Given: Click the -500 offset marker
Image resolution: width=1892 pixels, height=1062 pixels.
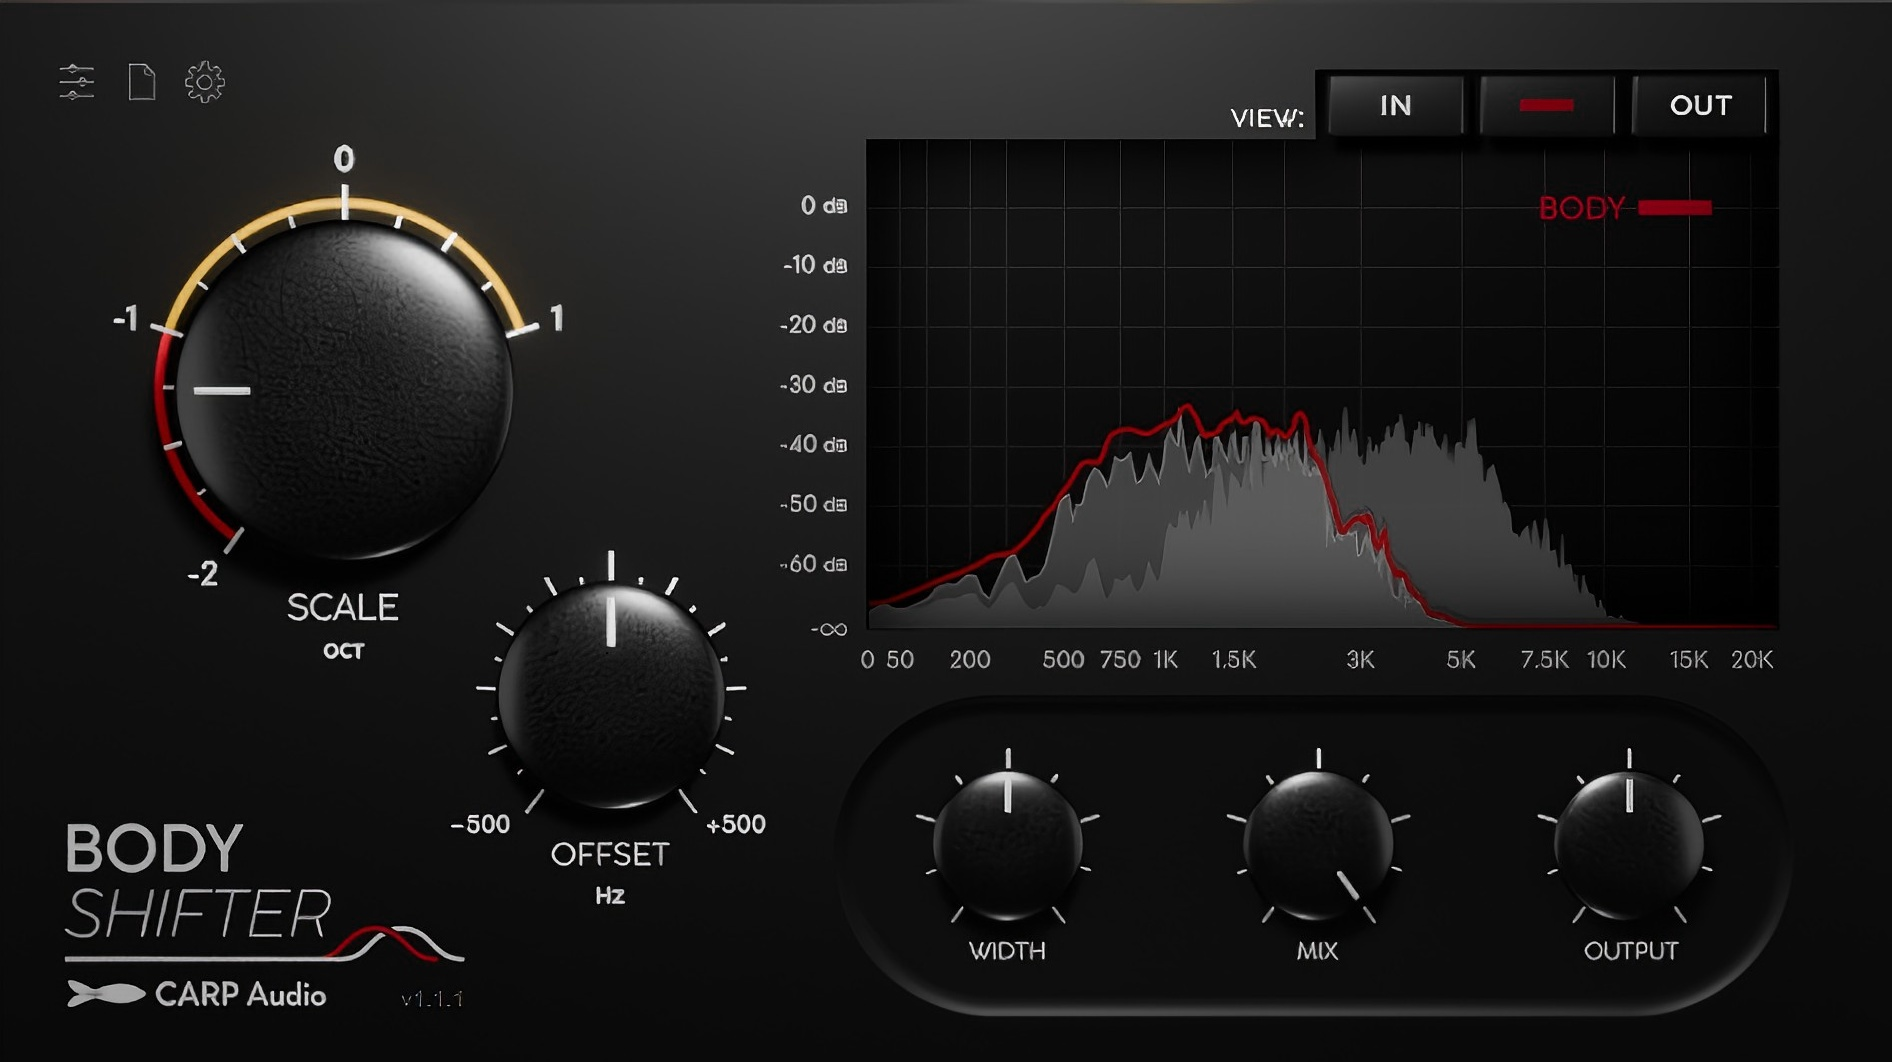Looking at the screenshot, I should [480, 824].
